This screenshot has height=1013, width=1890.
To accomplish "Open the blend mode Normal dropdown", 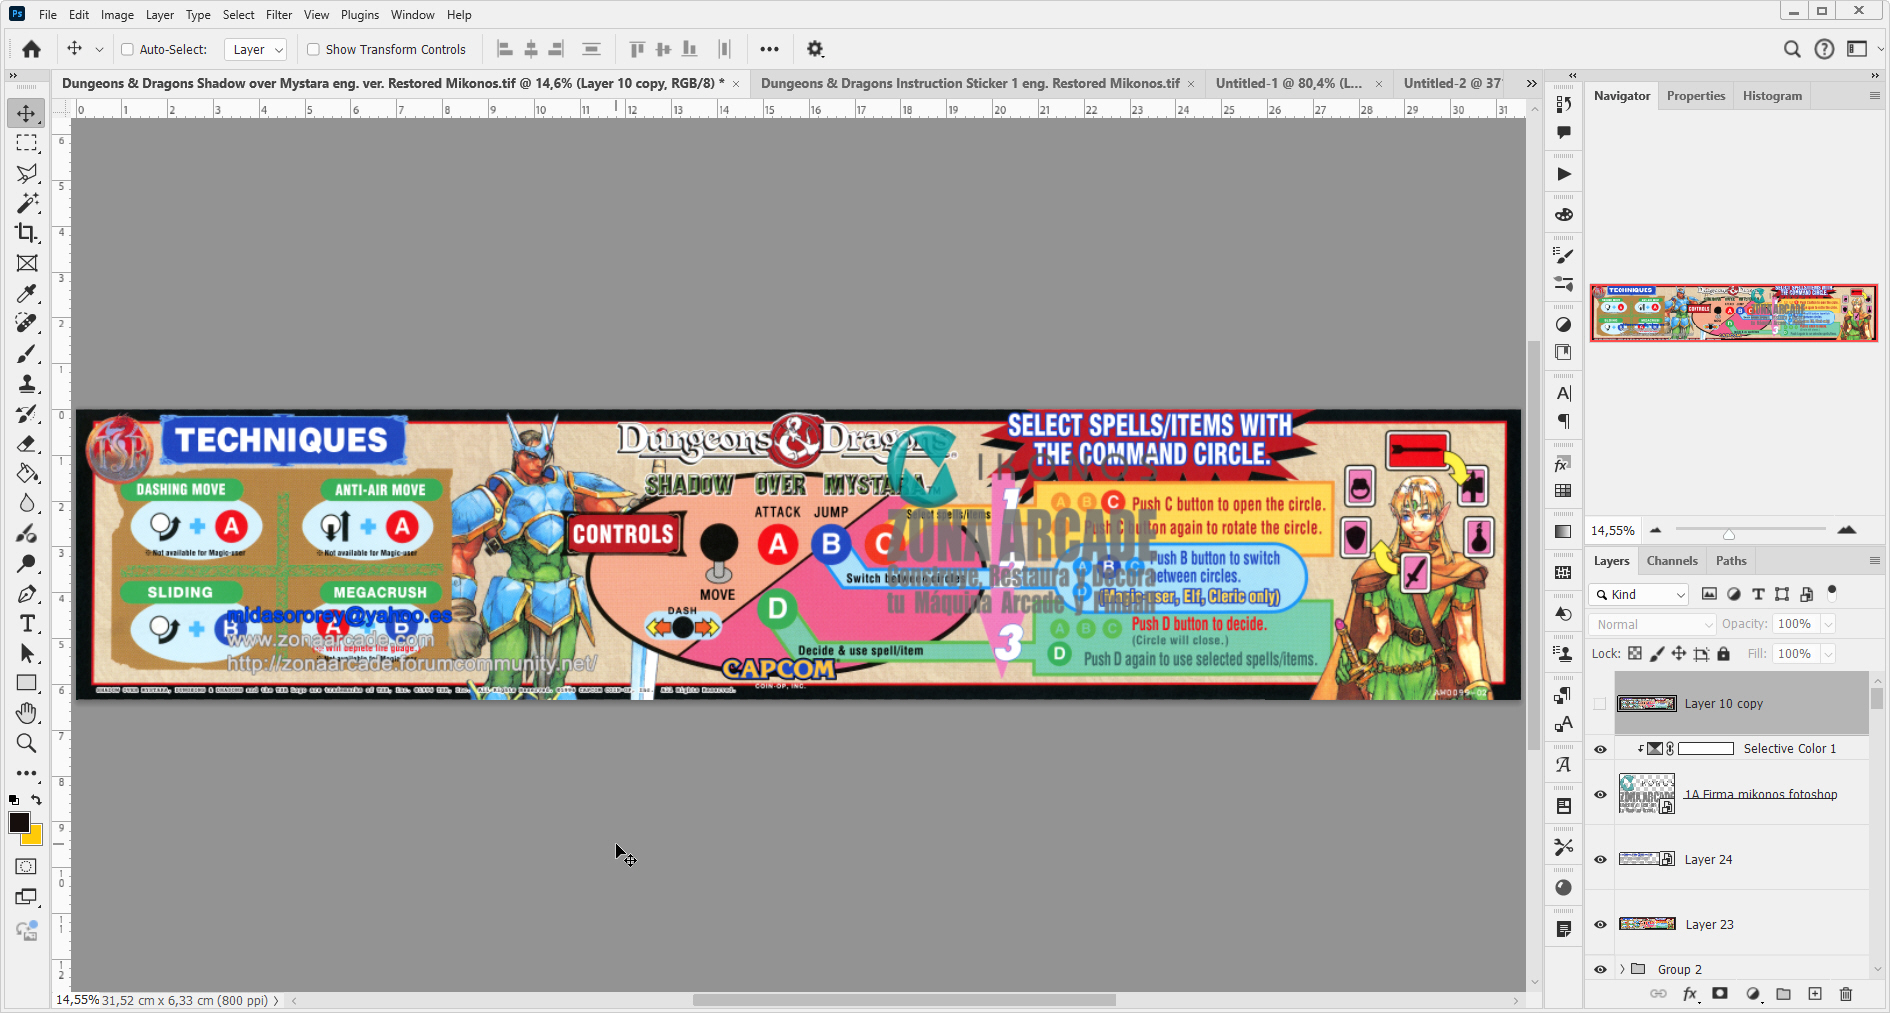I will tap(1653, 624).
